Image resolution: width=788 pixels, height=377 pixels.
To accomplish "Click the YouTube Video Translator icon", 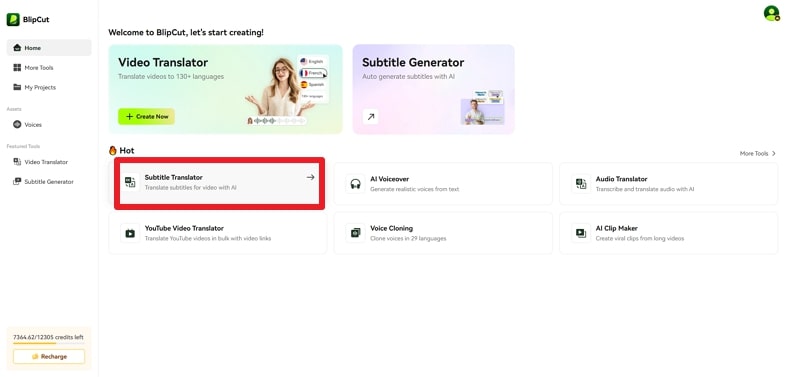I will point(130,233).
